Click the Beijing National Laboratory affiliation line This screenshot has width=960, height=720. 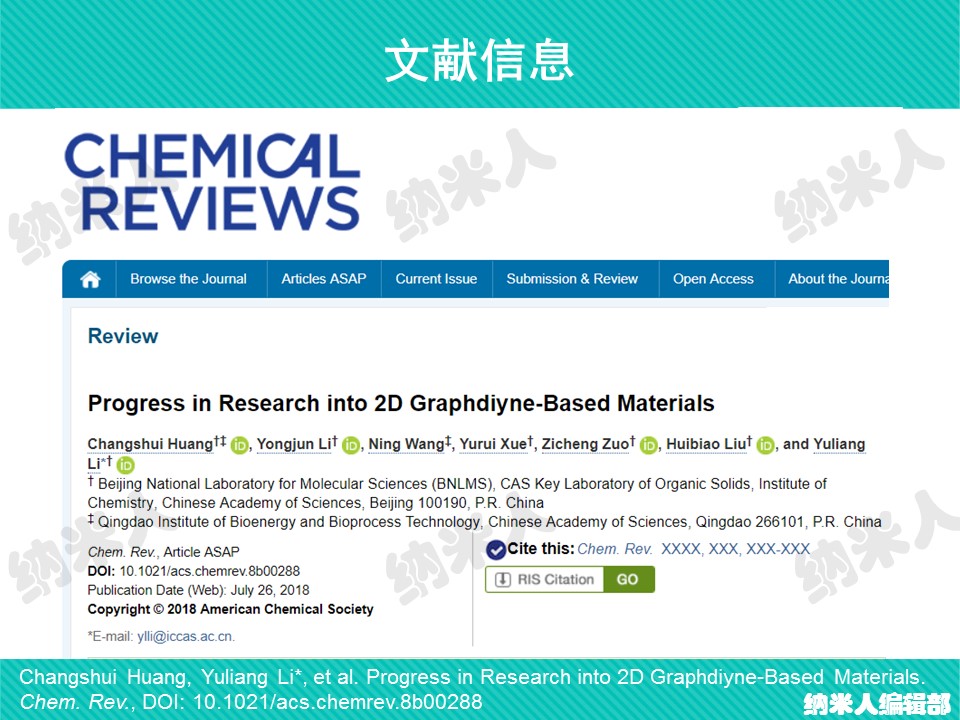(x=457, y=493)
